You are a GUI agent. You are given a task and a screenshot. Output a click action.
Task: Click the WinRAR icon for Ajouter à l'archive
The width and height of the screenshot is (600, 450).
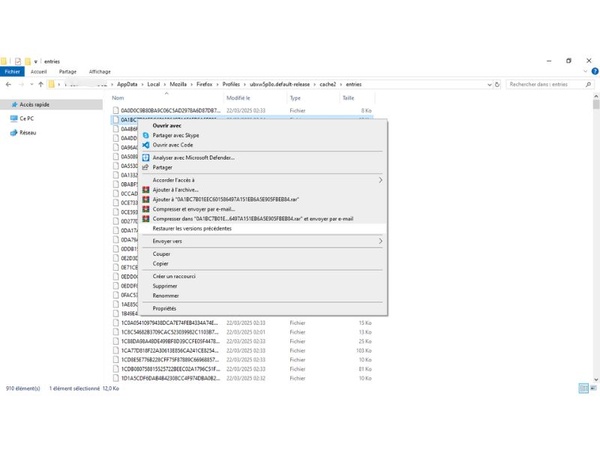pyautogui.click(x=145, y=189)
